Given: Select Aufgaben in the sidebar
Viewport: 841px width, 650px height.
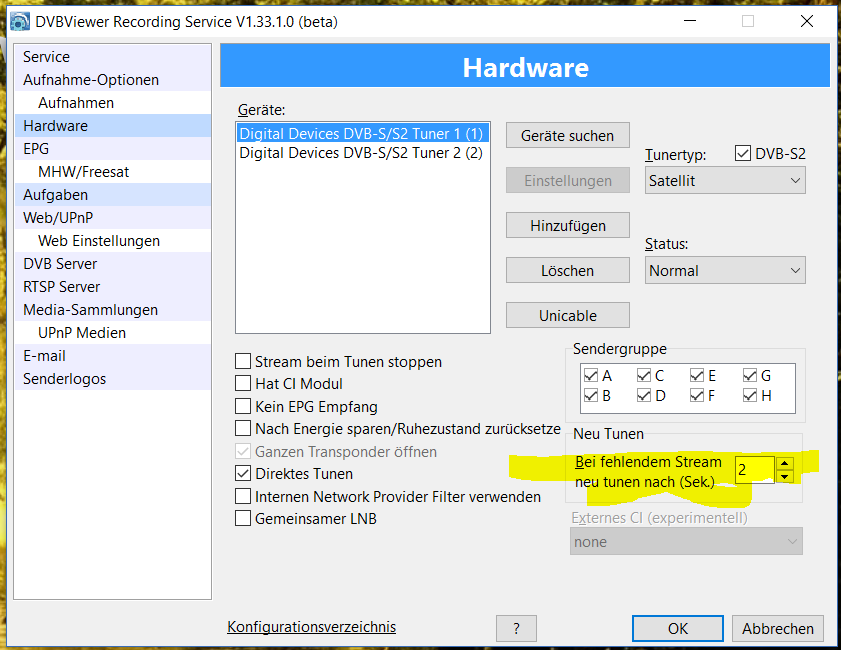Looking at the screenshot, I should pos(113,195).
